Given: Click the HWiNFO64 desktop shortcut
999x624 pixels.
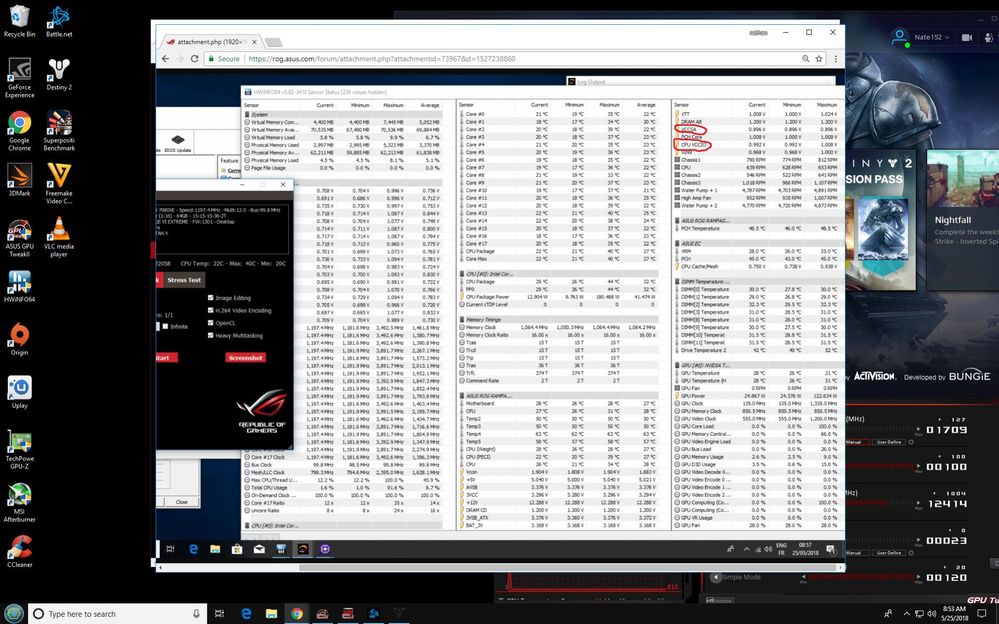Looking at the screenshot, I should click(x=19, y=286).
